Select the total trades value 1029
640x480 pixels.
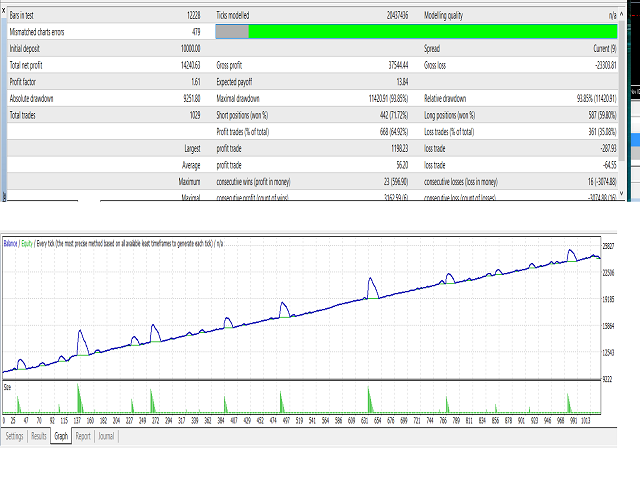[195, 116]
